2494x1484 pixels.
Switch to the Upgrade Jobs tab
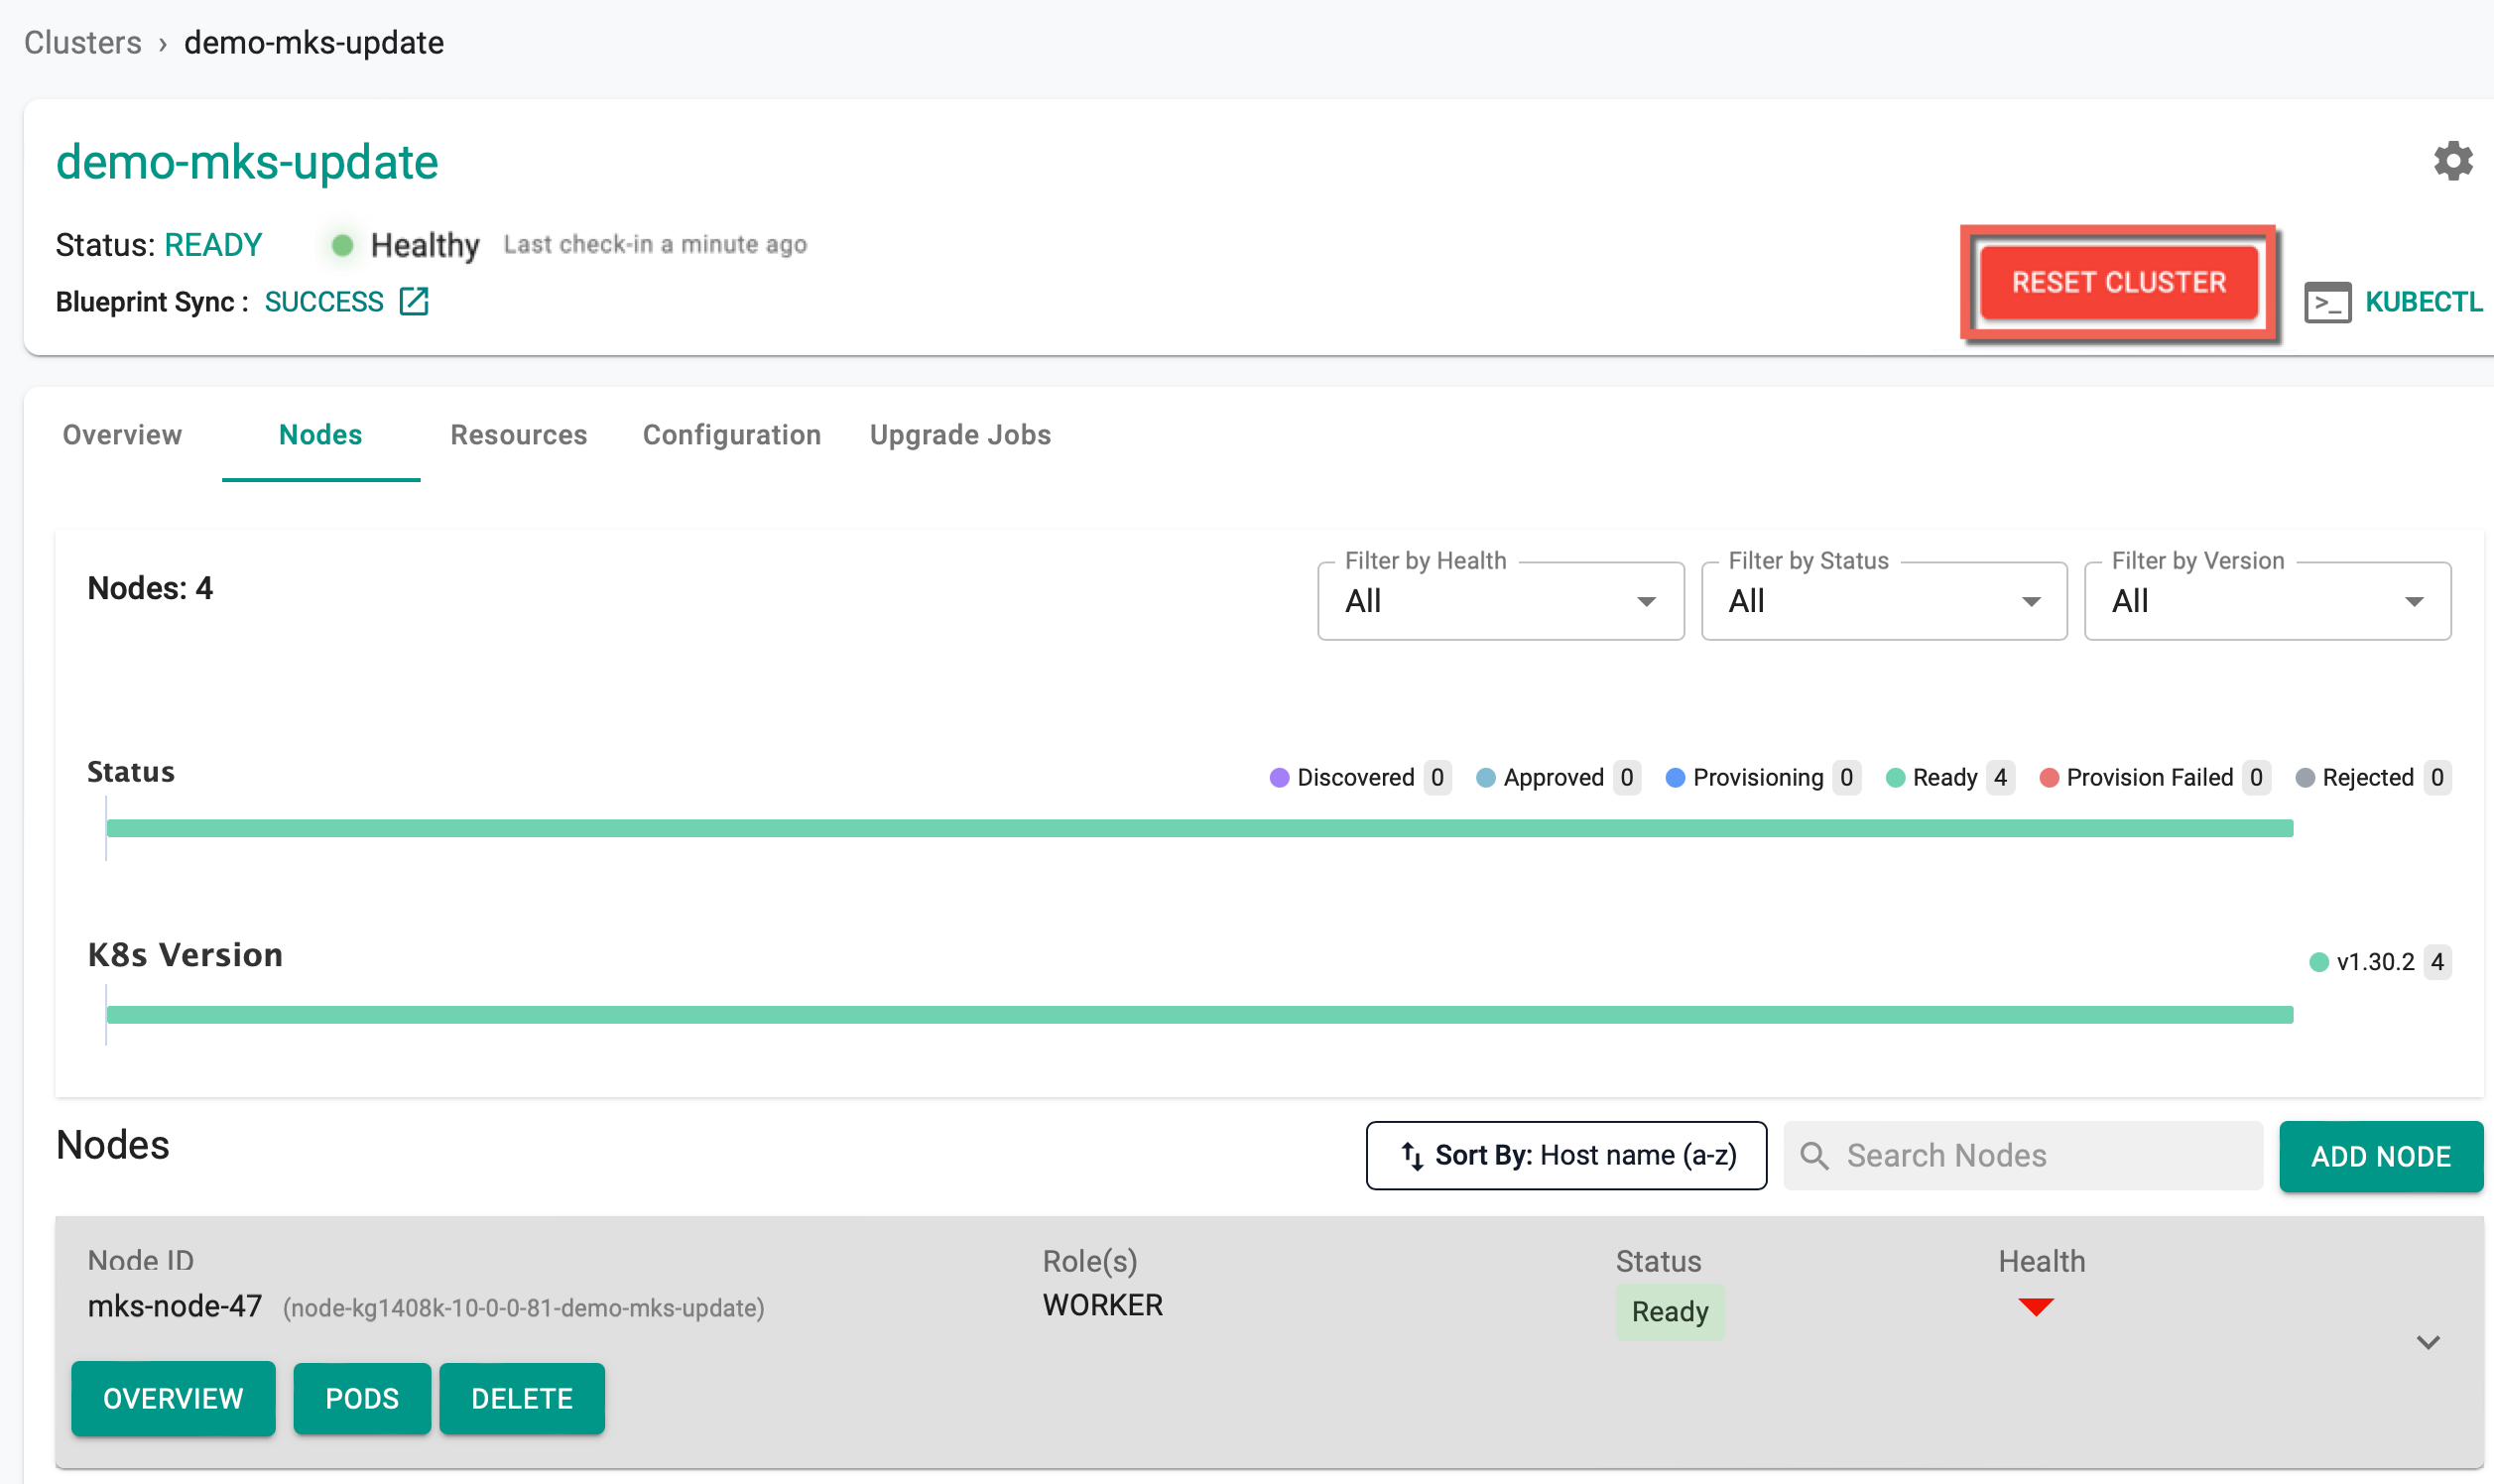(959, 434)
